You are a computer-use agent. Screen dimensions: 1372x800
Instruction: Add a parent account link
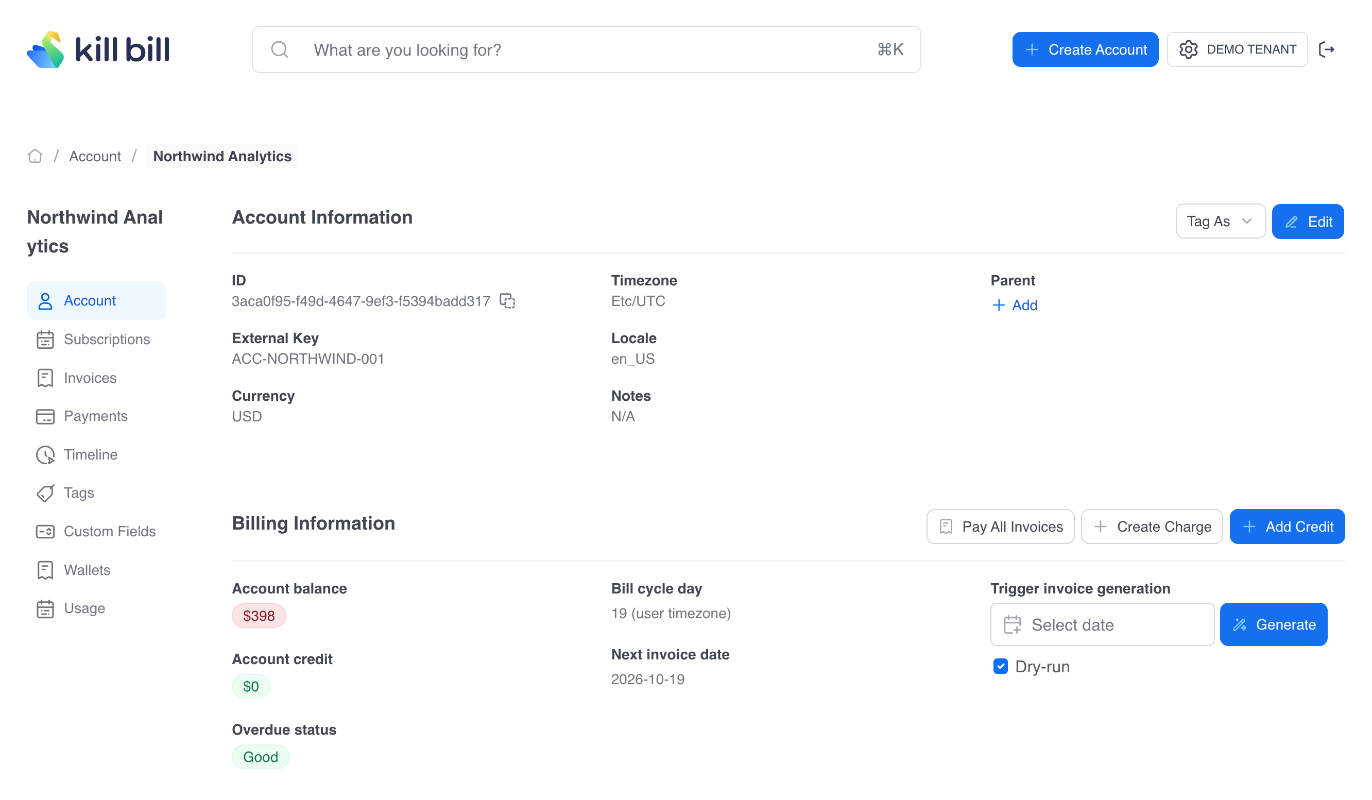coord(1014,305)
